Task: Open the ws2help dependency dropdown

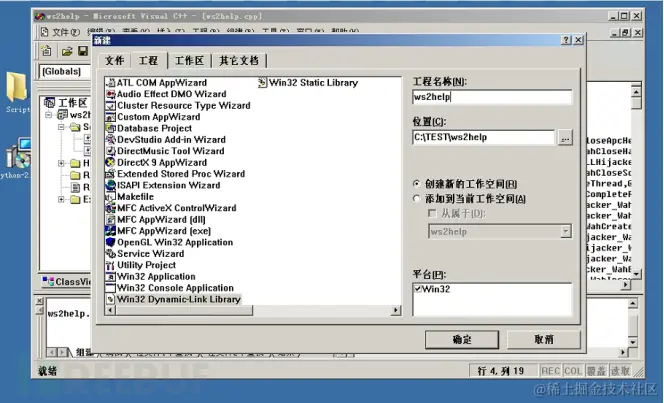Action: (566, 232)
